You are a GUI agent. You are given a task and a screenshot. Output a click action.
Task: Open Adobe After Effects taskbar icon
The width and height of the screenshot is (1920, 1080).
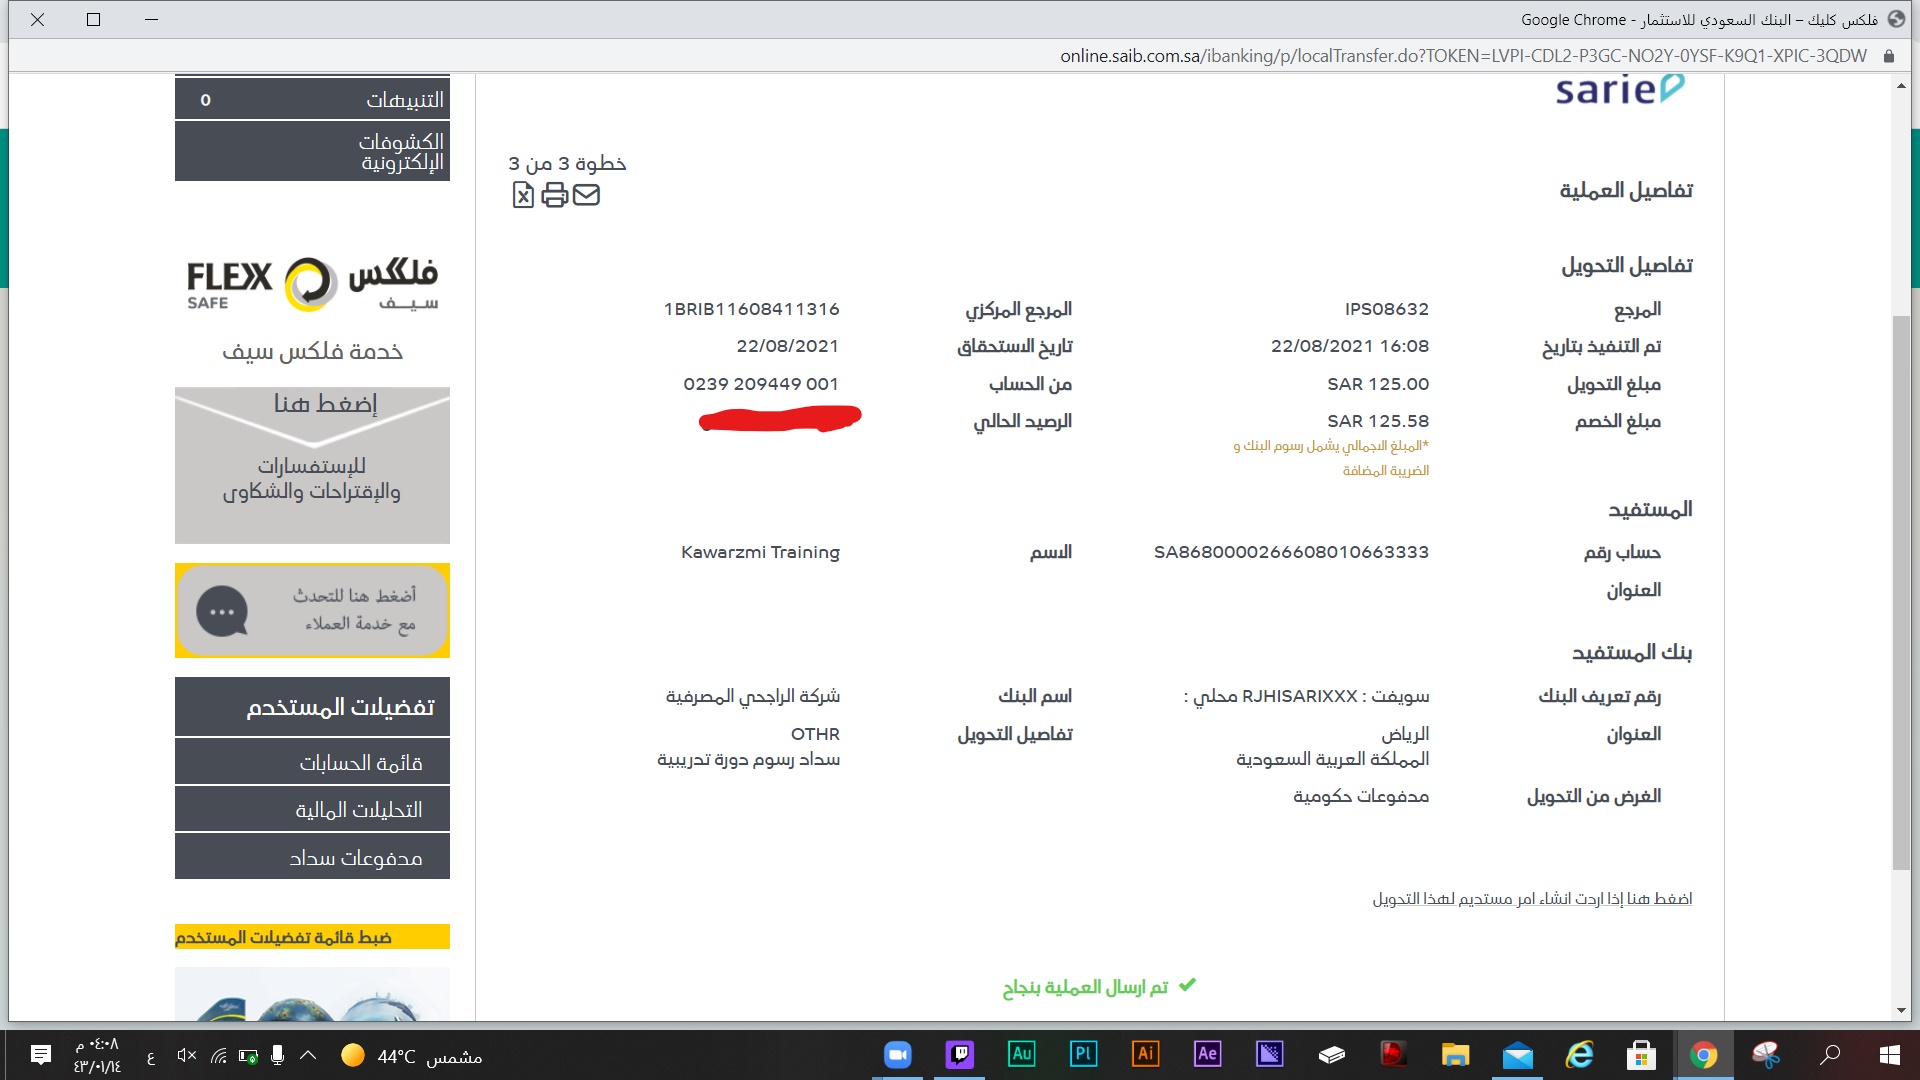coord(1207,1054)
